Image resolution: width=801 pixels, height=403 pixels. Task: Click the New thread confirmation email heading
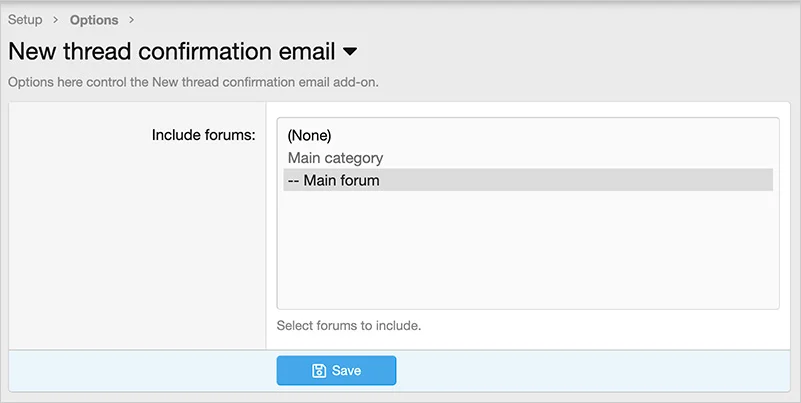[170, 51]
